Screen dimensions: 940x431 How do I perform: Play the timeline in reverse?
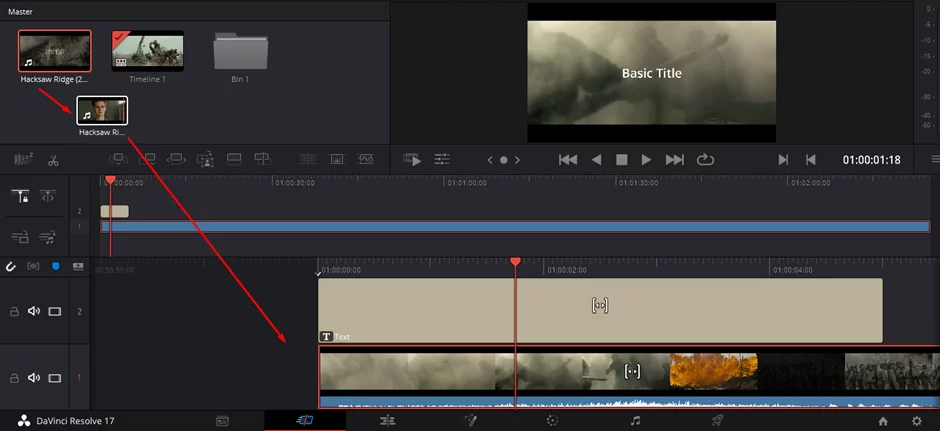[596, 159]
